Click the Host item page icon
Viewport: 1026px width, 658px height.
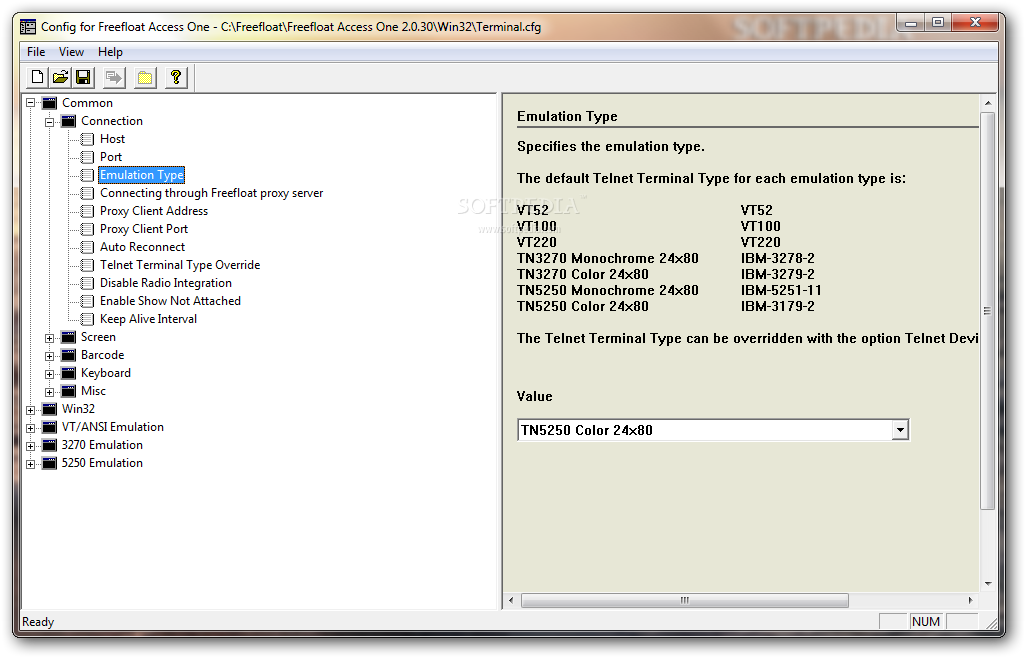(87, 139)
